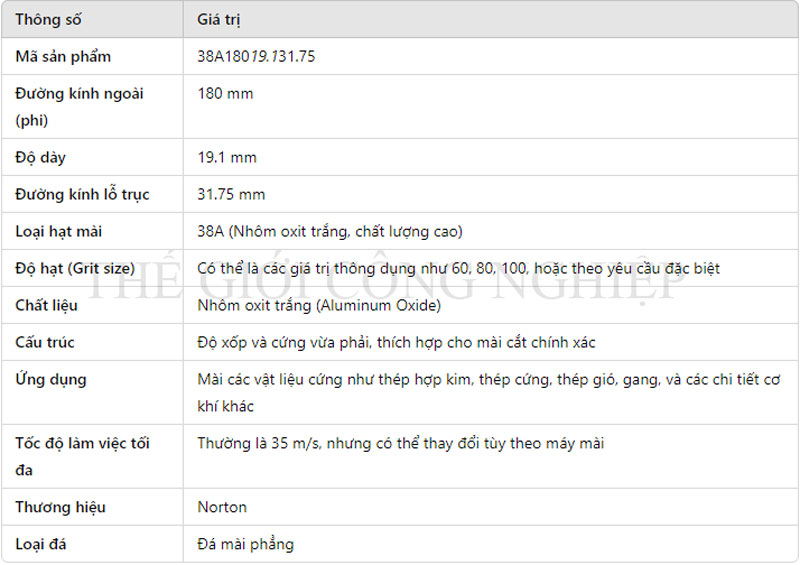Select the "Nhôm oxit trắng (Aluminum Oxide)" value
The height and width of the screenshot is (565, 800).
(319, 306)
